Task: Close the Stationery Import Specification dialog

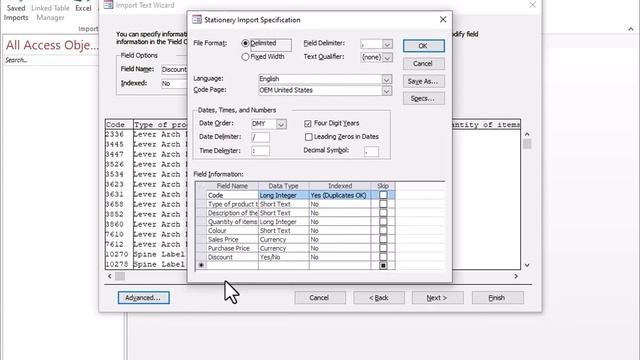Action: point(443,20)
